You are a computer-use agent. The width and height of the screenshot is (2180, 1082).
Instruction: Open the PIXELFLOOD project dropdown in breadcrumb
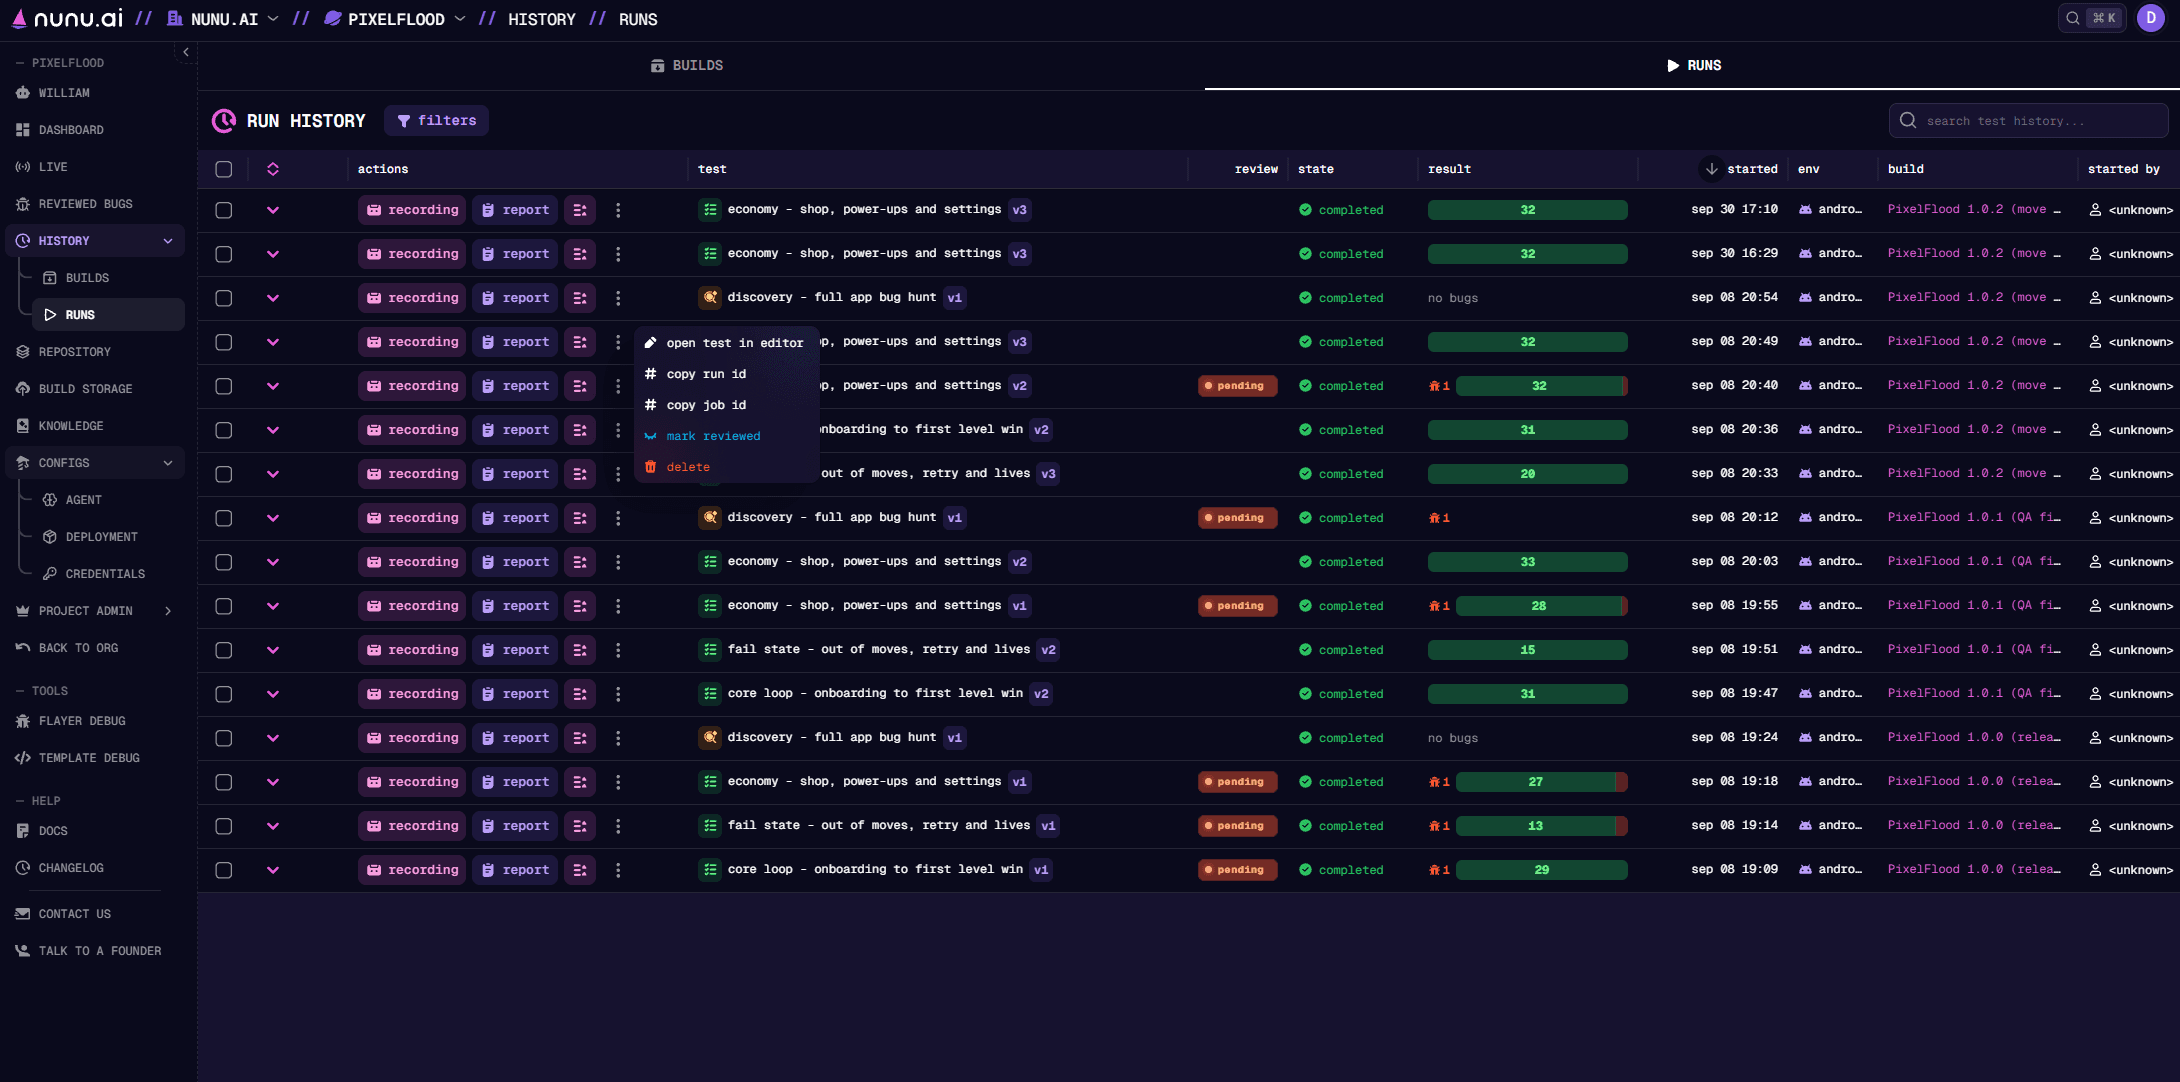coord(395,19)
